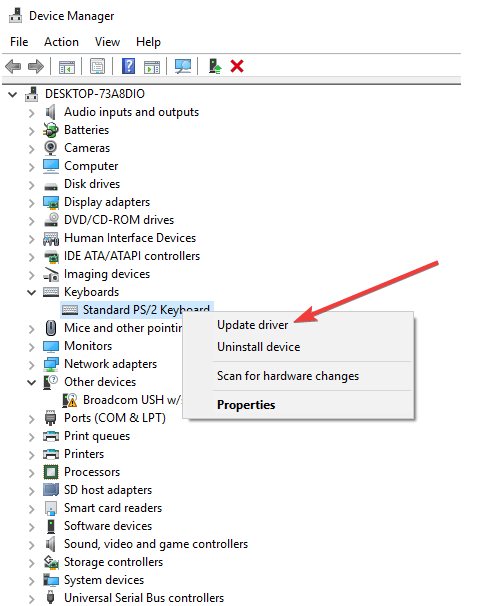Click the Display adapters icon

pos(51,202)
